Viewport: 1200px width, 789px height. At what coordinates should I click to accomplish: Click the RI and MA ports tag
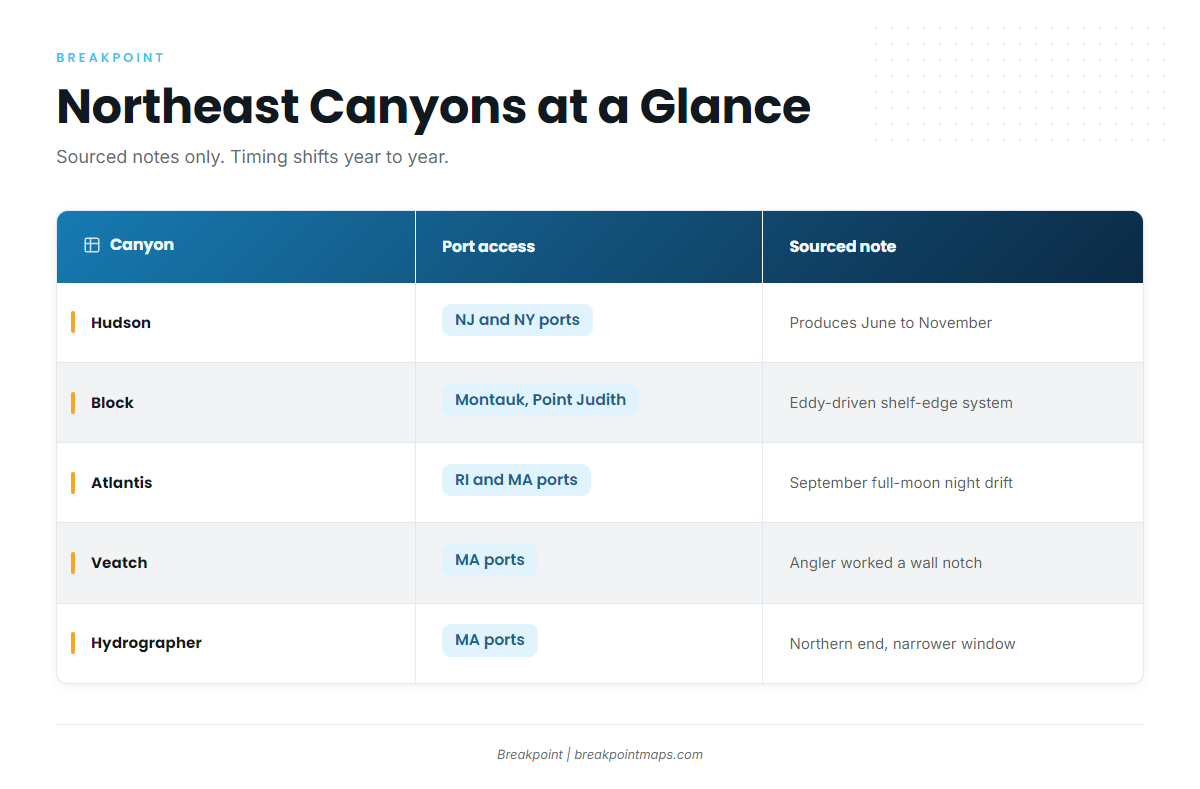coord(516,480)
